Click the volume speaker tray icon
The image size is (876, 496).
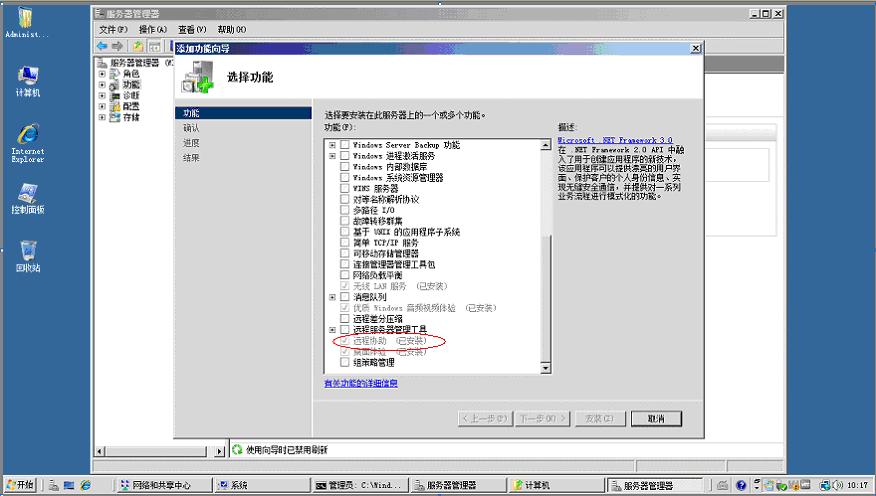[x=837, y=485]
